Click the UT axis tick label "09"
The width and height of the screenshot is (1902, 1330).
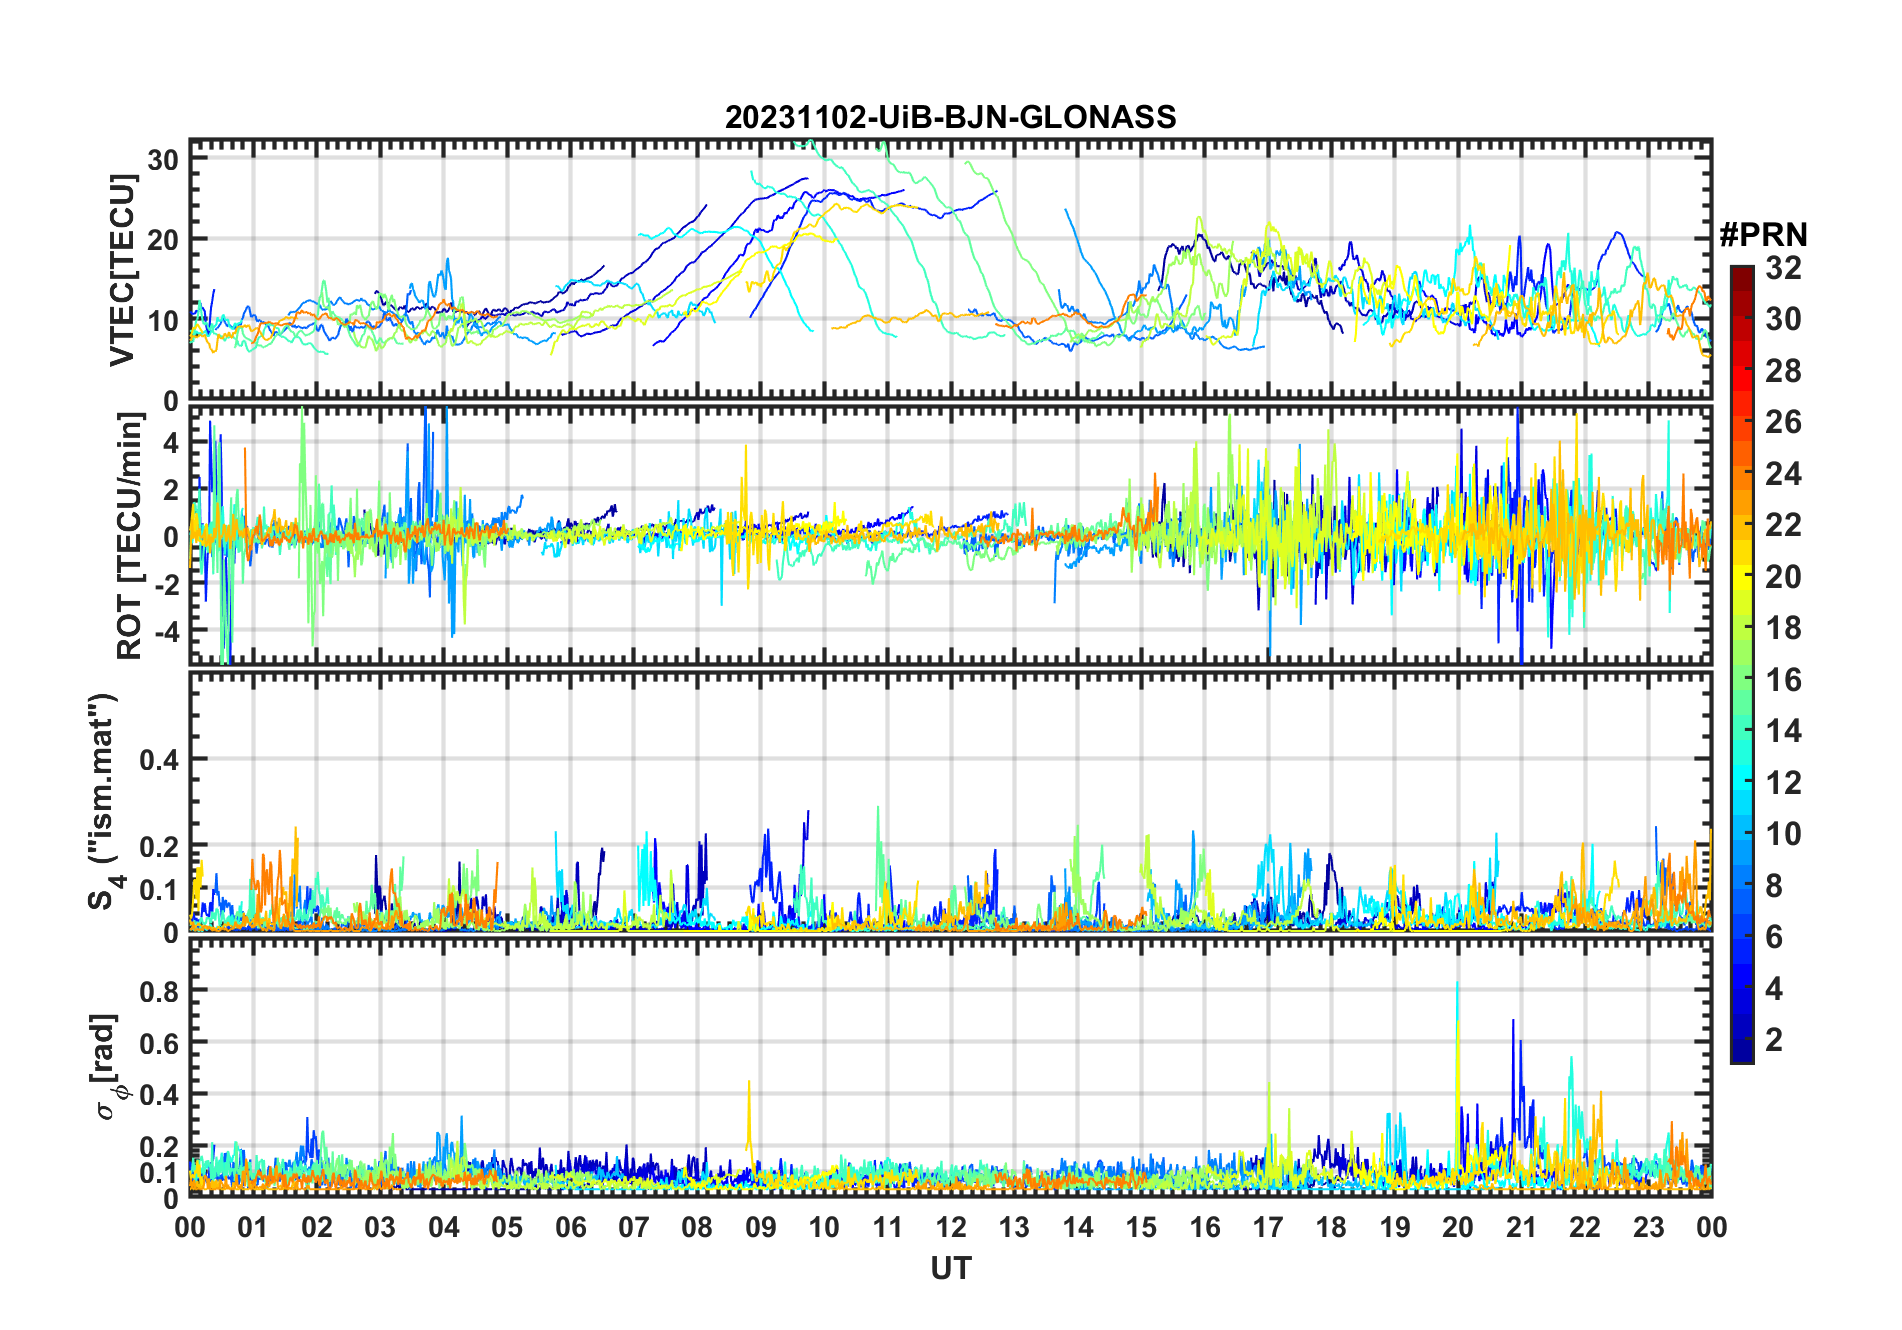761,1228
